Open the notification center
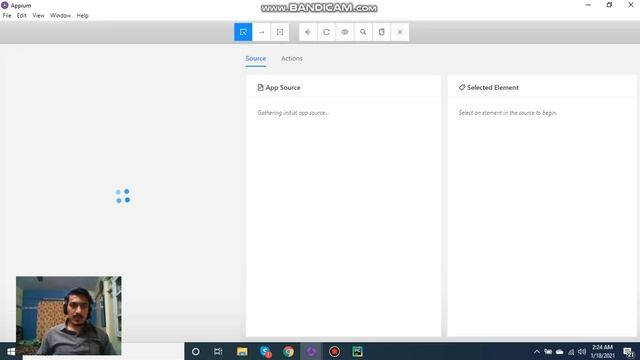 [x=628, y=351]
